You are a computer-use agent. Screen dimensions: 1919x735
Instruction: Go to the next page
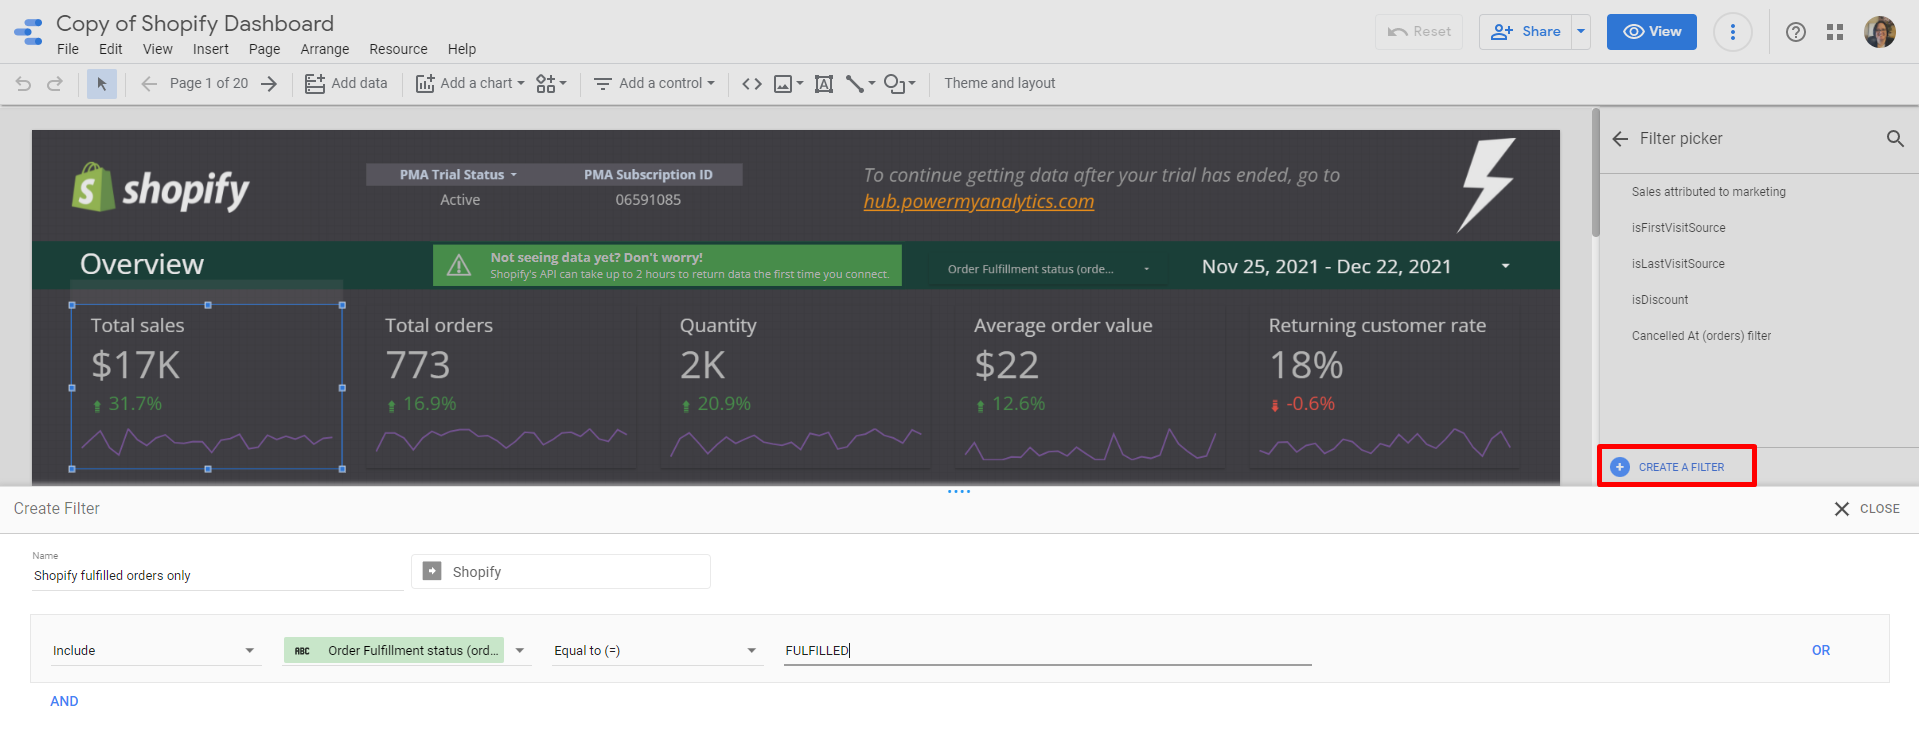269,84
